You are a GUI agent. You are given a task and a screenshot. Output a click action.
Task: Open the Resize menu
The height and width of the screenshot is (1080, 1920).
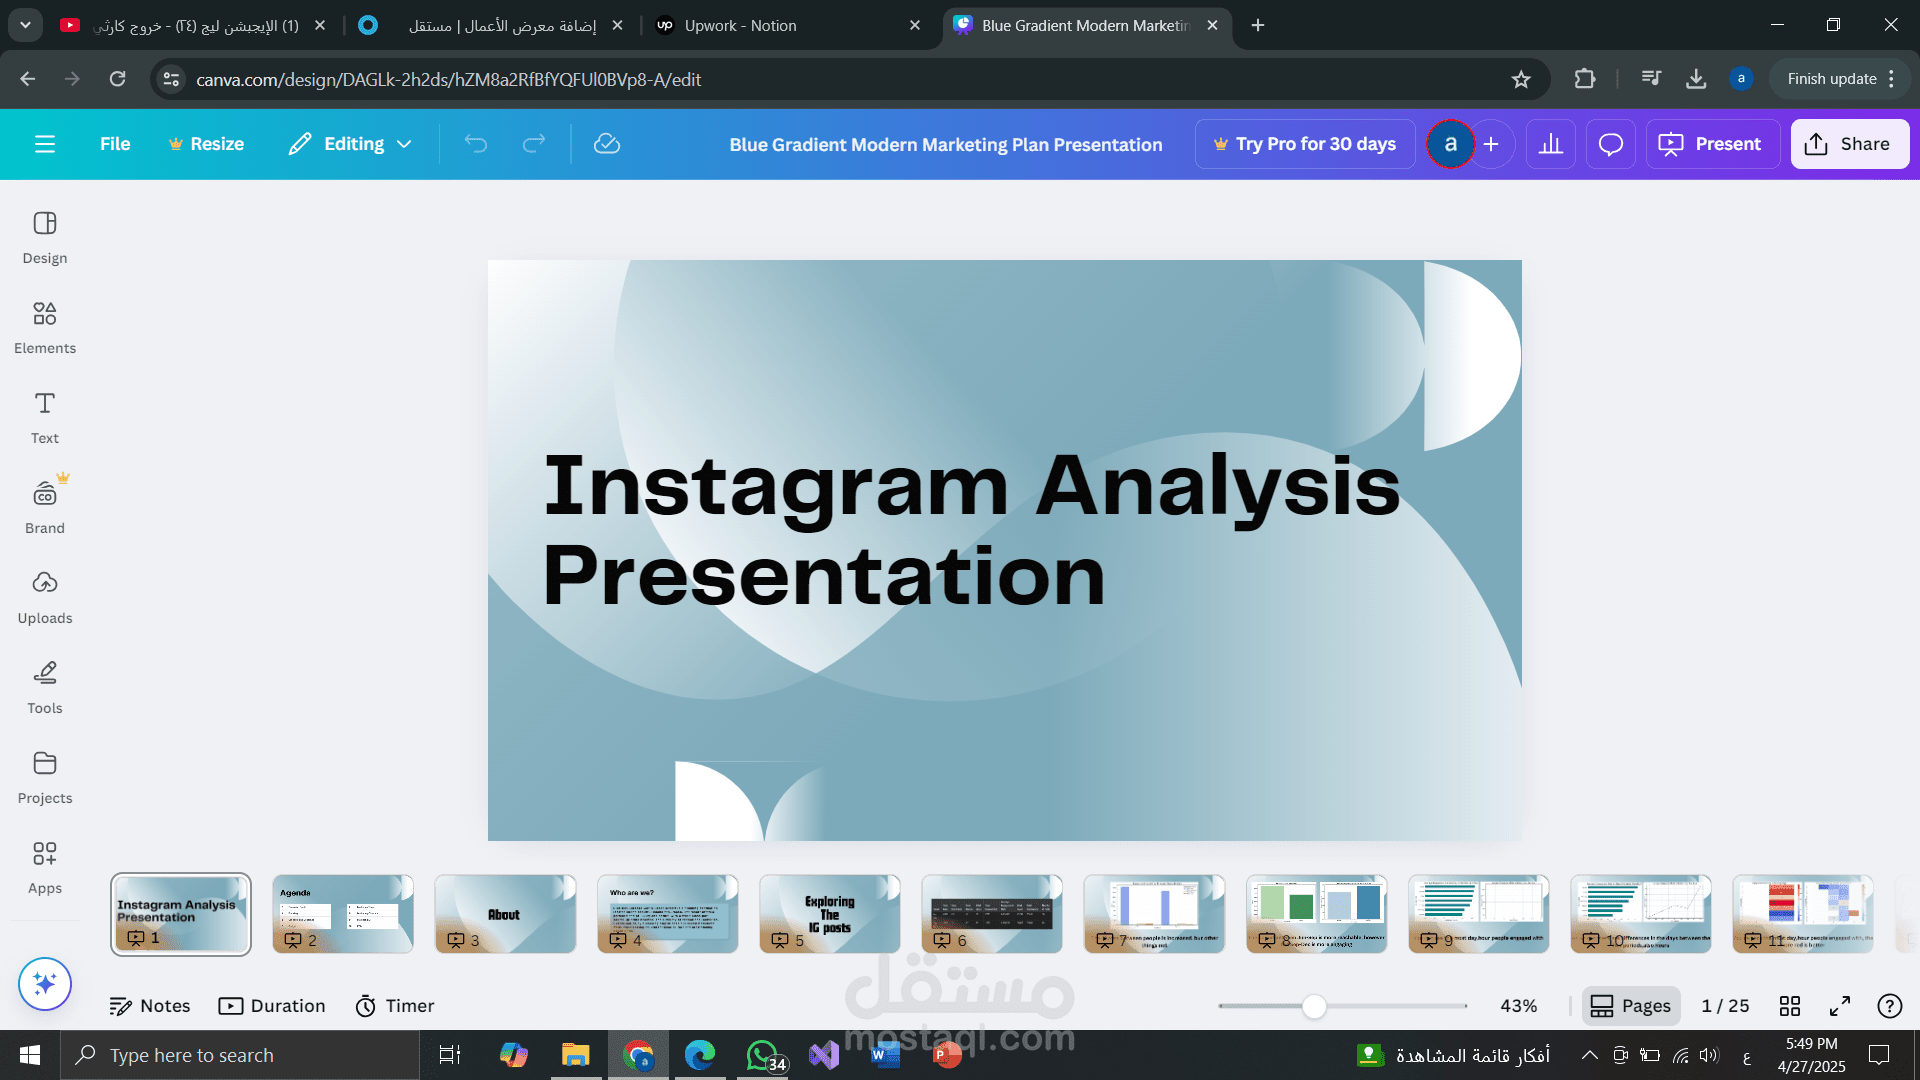click(206, 144)
